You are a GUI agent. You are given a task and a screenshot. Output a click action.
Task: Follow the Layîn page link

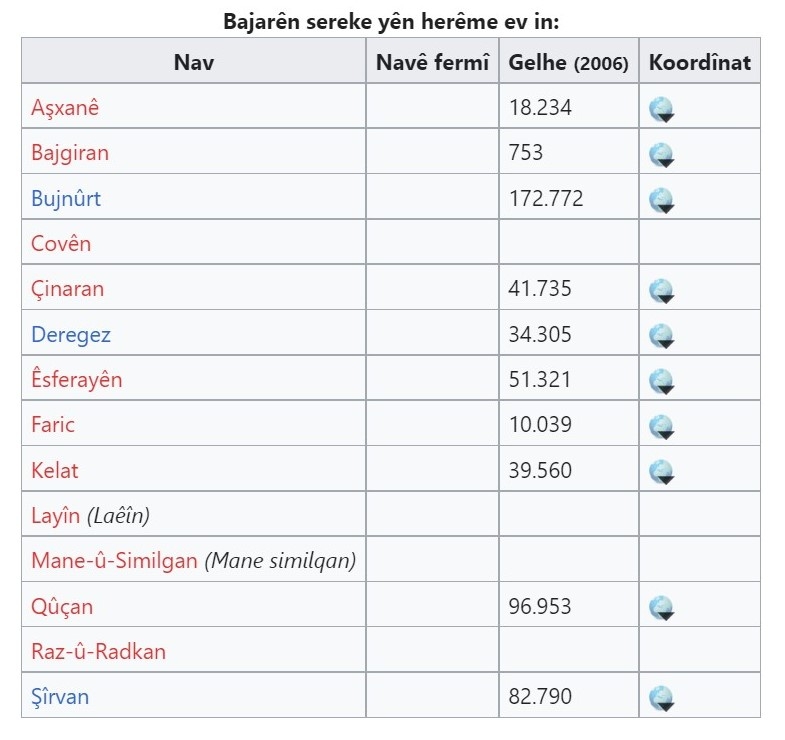click(x=55, y=515)
